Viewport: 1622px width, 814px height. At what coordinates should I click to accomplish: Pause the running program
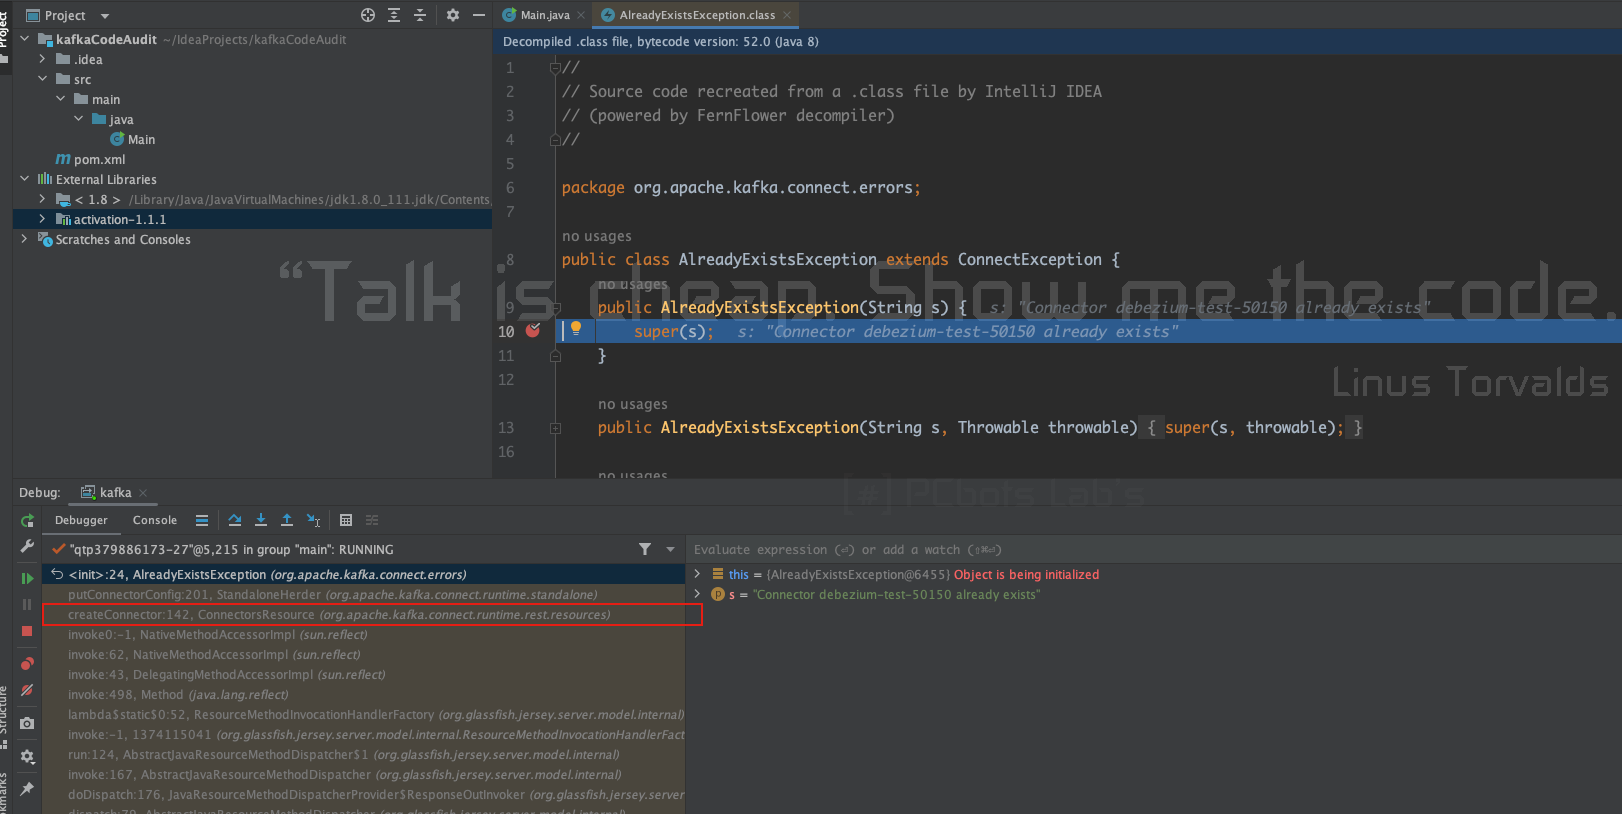click(27, 604)
